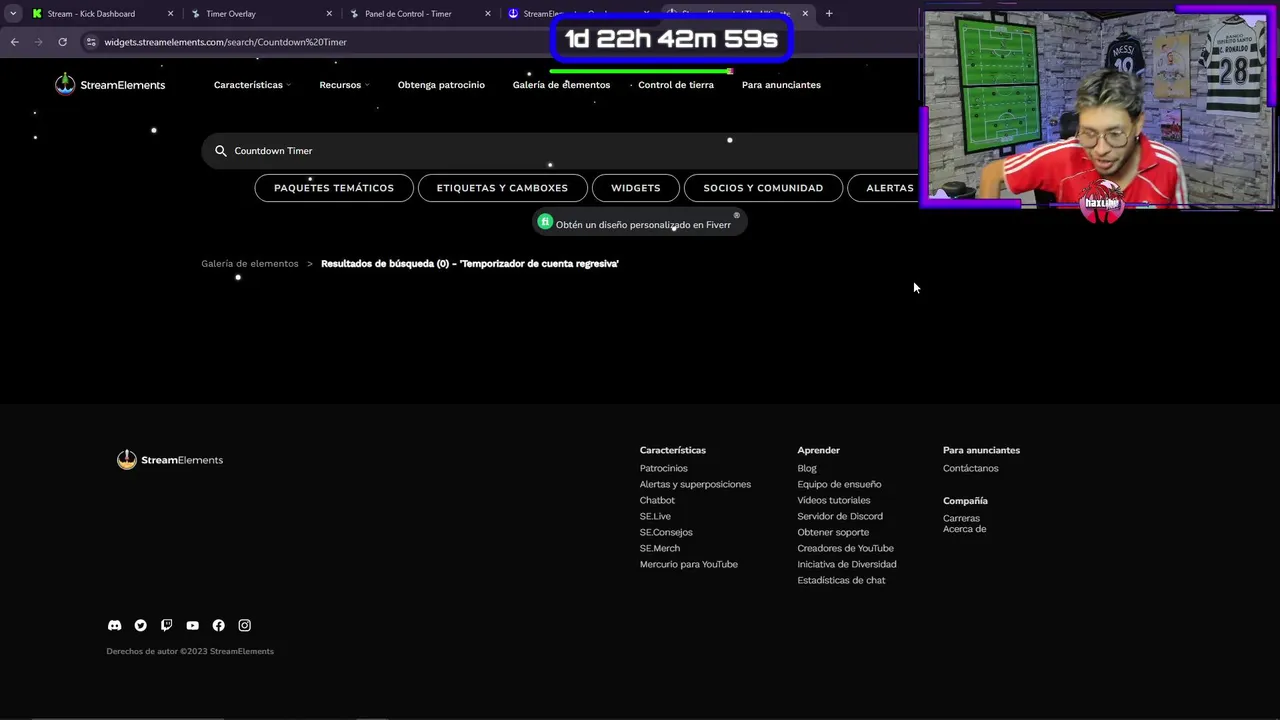Image resolution: width=1280 pixels, height=720 pixels.
Task: Filter by Widgets category
Action: (x=636, y=188)
